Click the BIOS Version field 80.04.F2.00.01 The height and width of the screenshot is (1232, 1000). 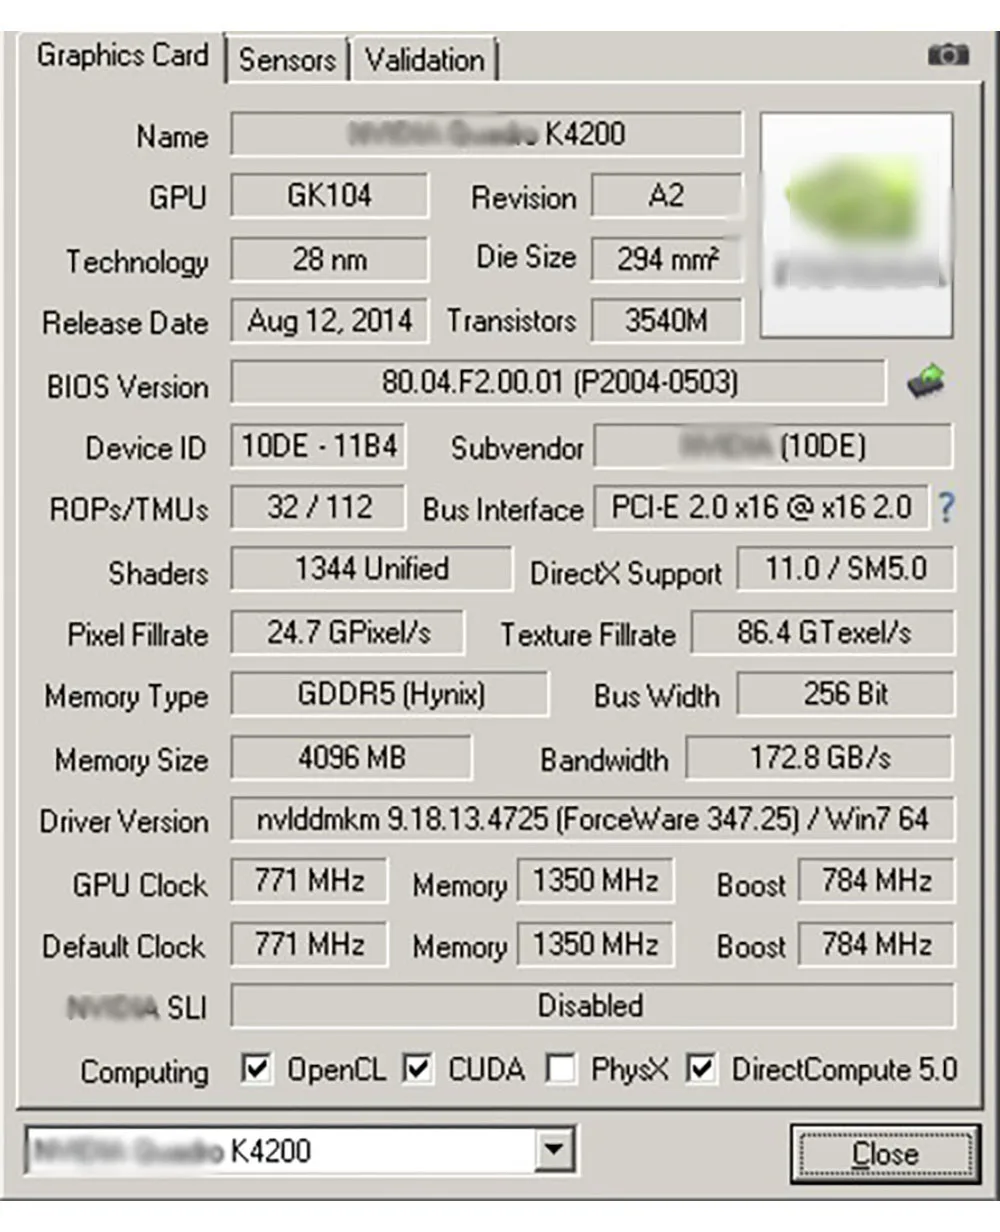click(558, 382)
